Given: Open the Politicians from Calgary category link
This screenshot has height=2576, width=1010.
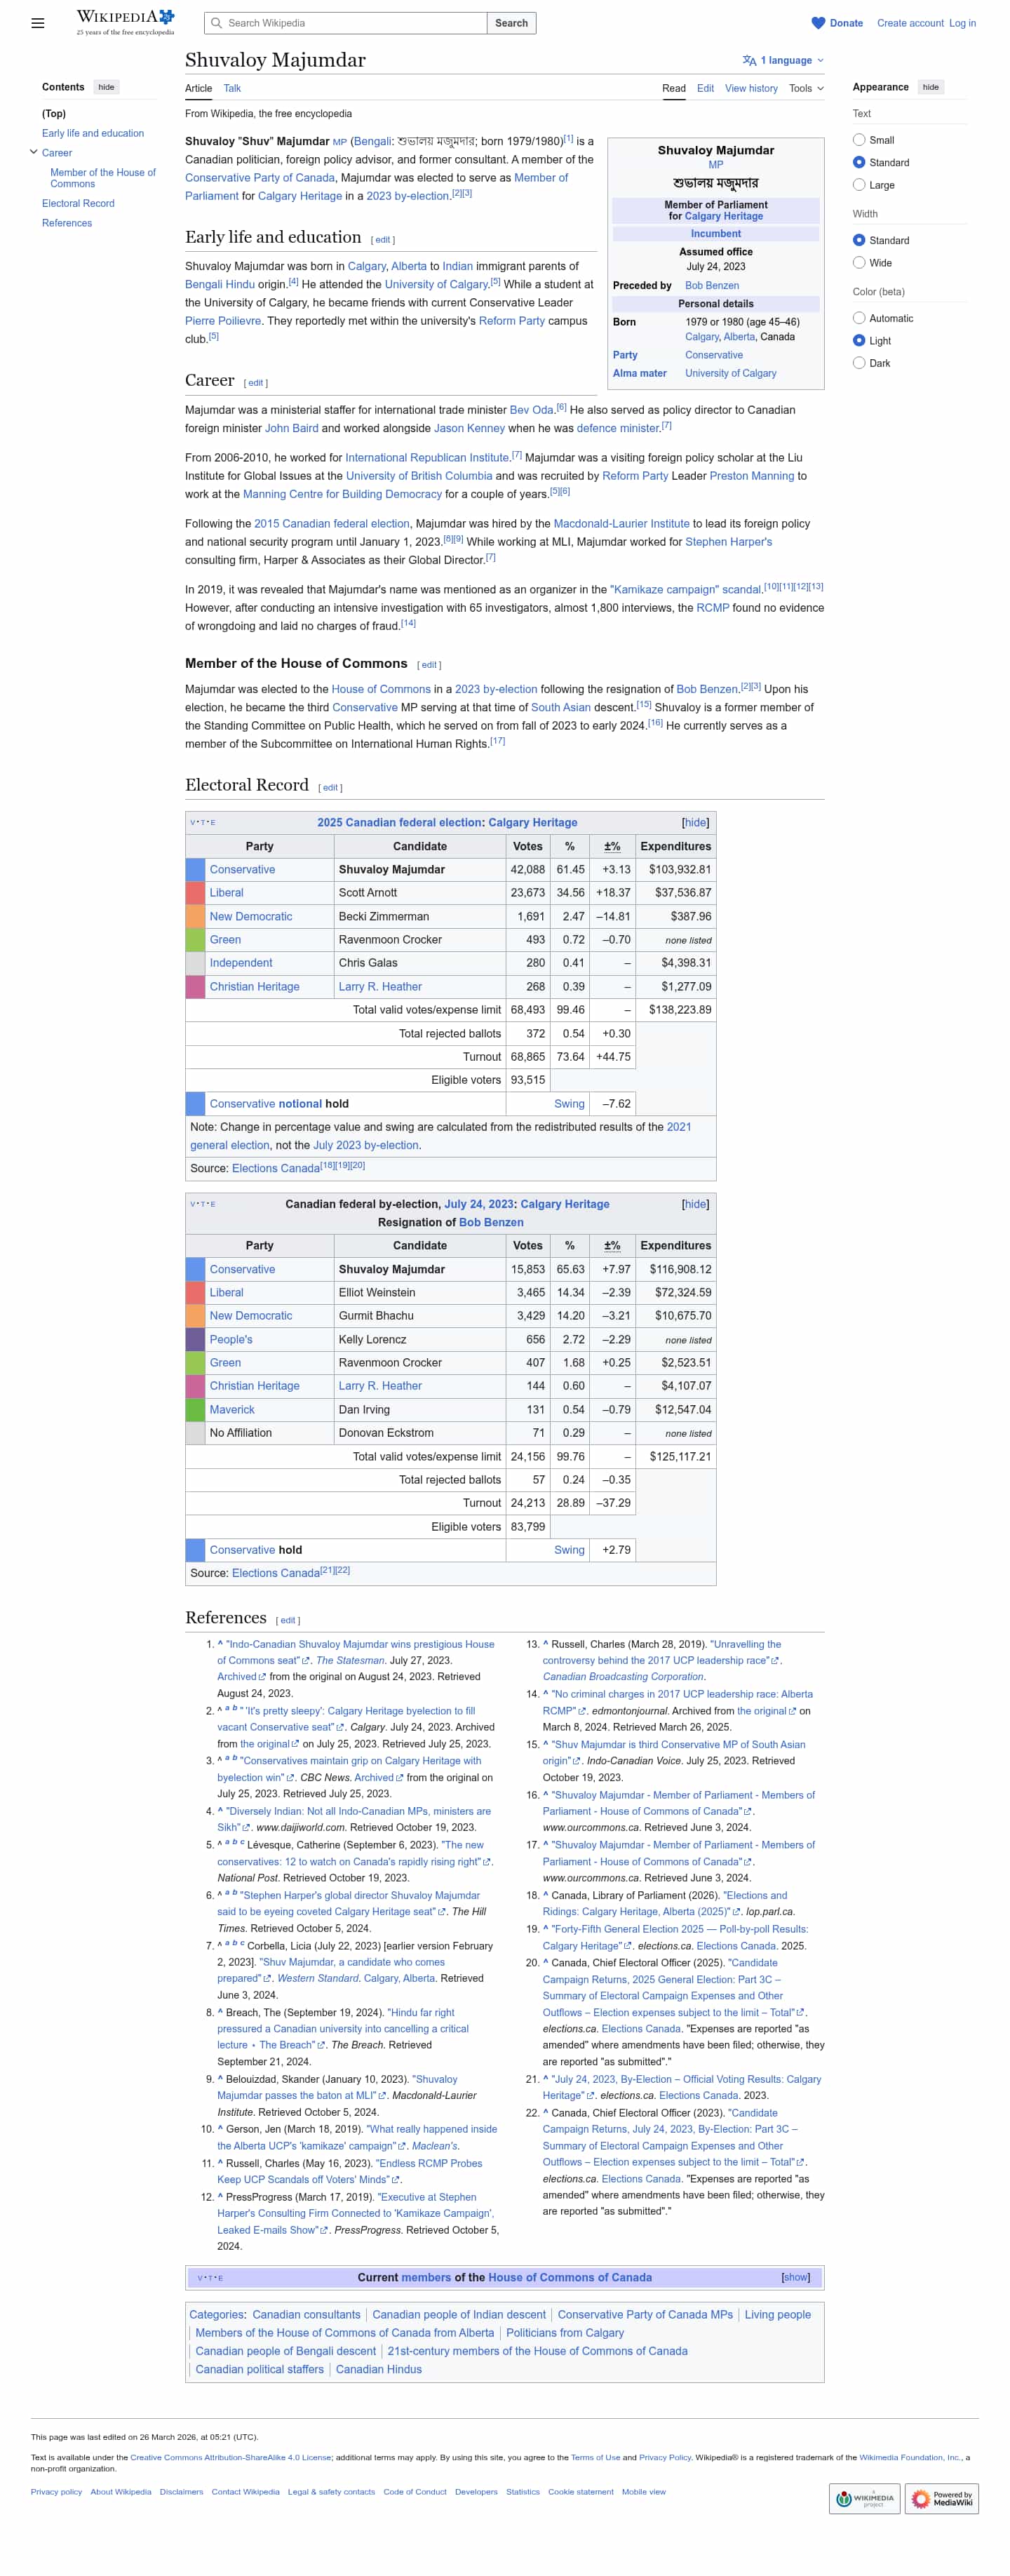Looking at the screenshot, I should pos(565,2333).
